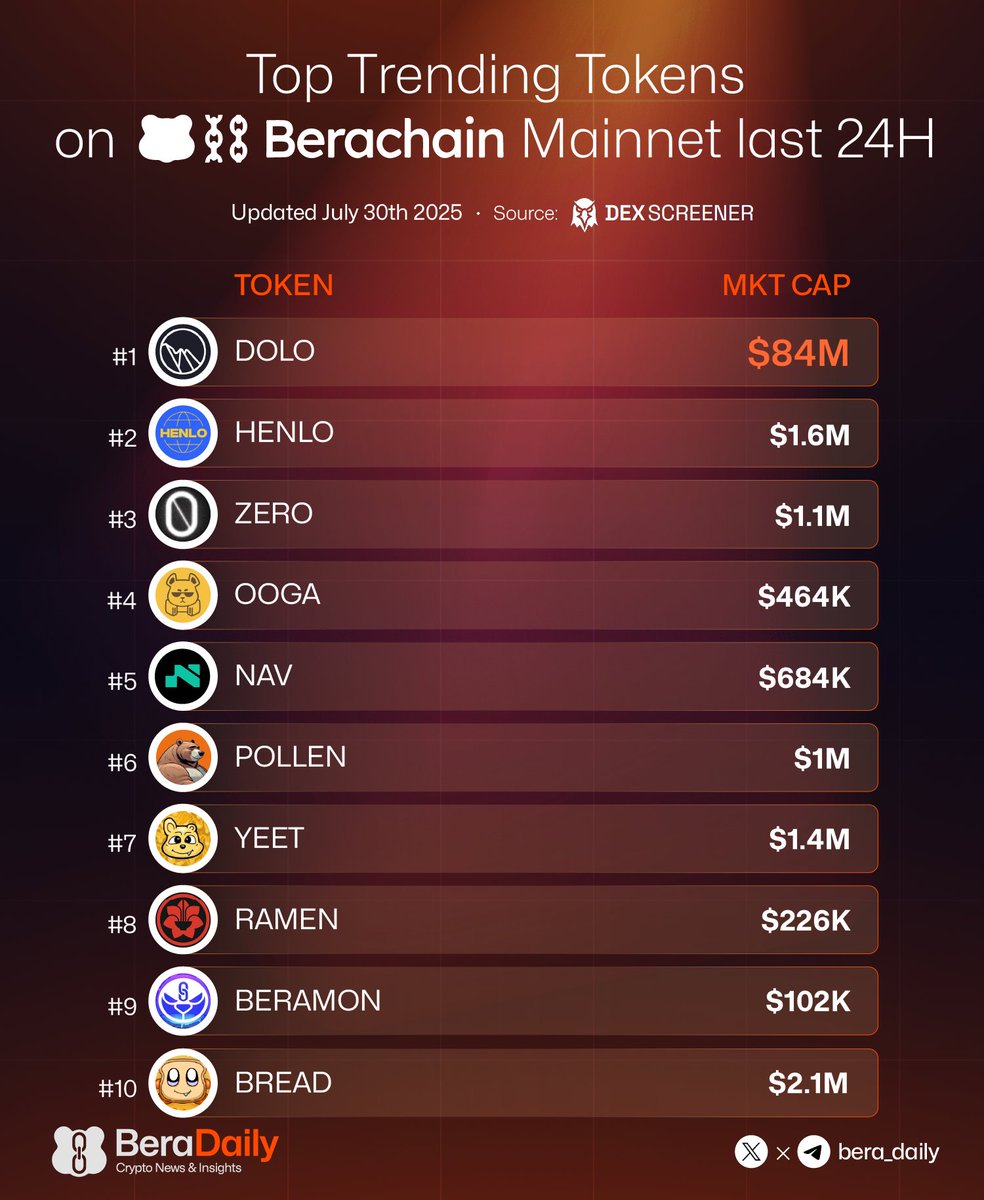Open the X social icon
The height and width of the screenshot is (1200, 984).
click(x=752, y=1152)
